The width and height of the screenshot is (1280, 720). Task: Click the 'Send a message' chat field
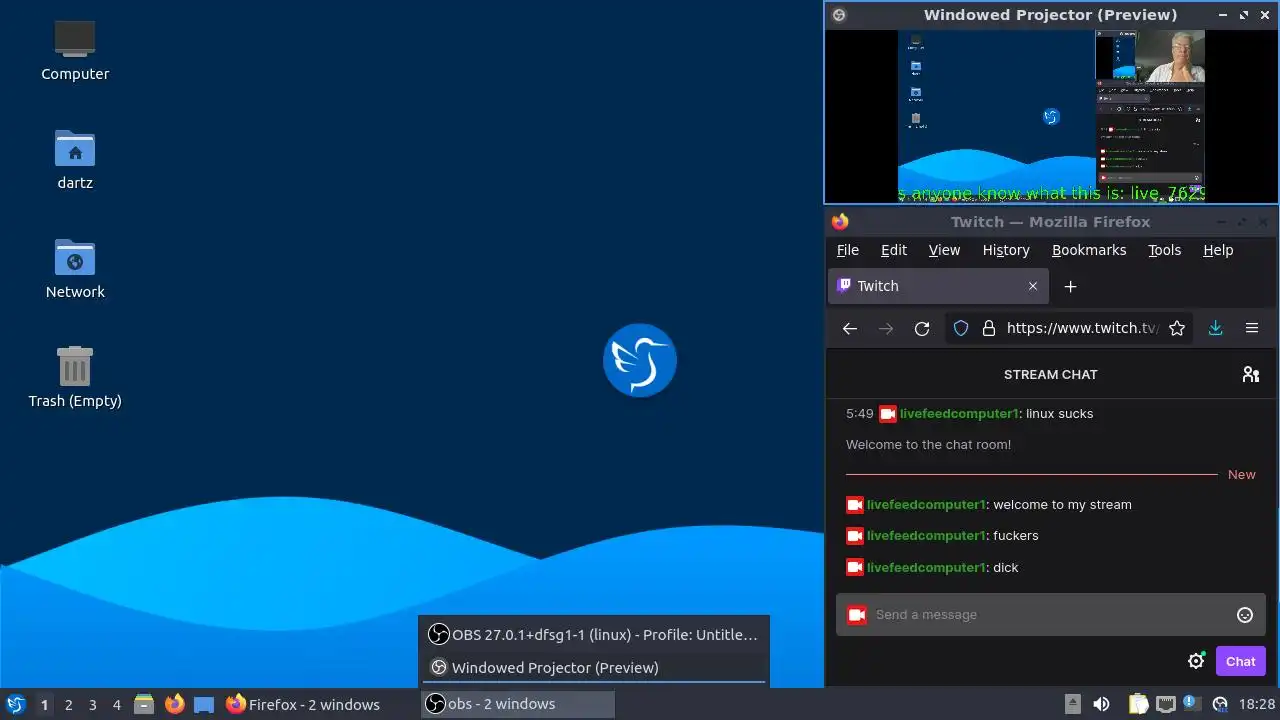click(1050, 615)
